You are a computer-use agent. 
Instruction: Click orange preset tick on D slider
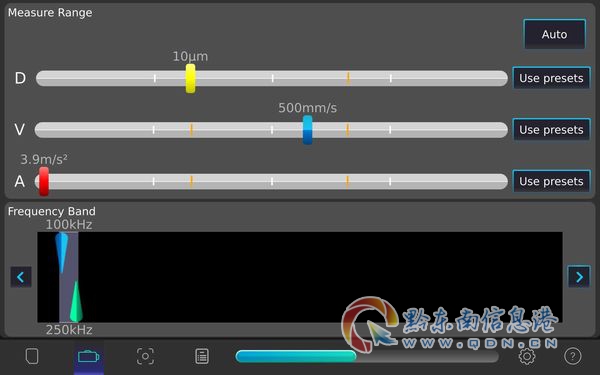coord(348,78)
